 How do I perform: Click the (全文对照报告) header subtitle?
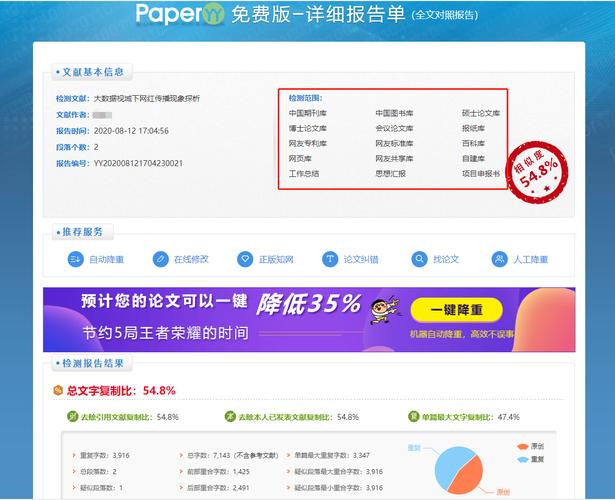click(x=445, y=15)
